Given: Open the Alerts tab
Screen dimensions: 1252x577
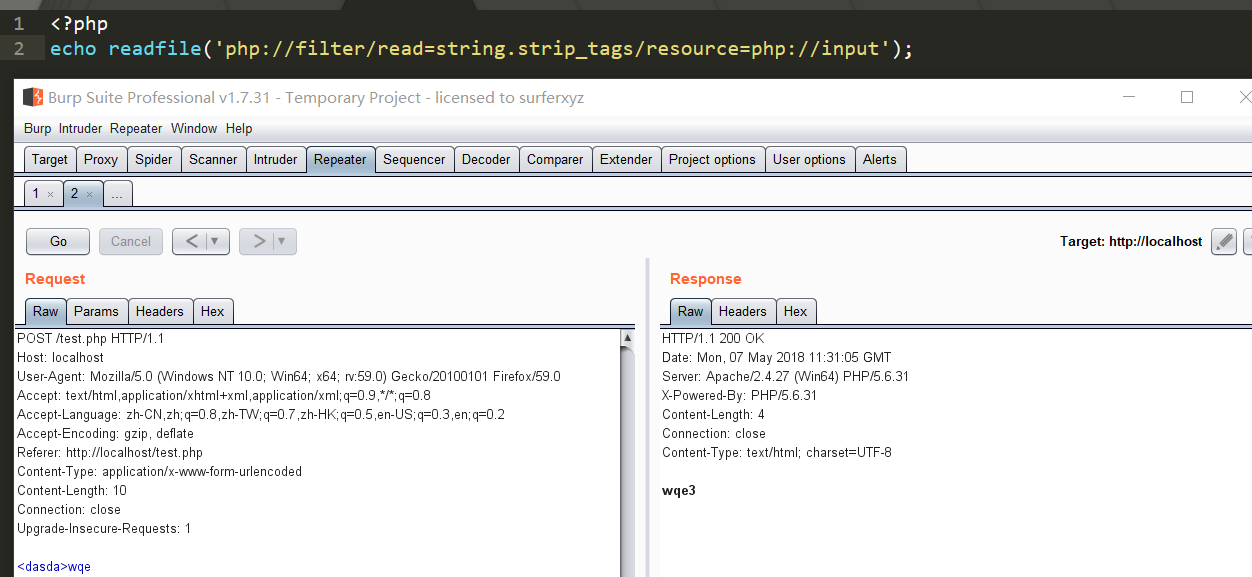Looking at the screenshot, I should click(880, 159).
